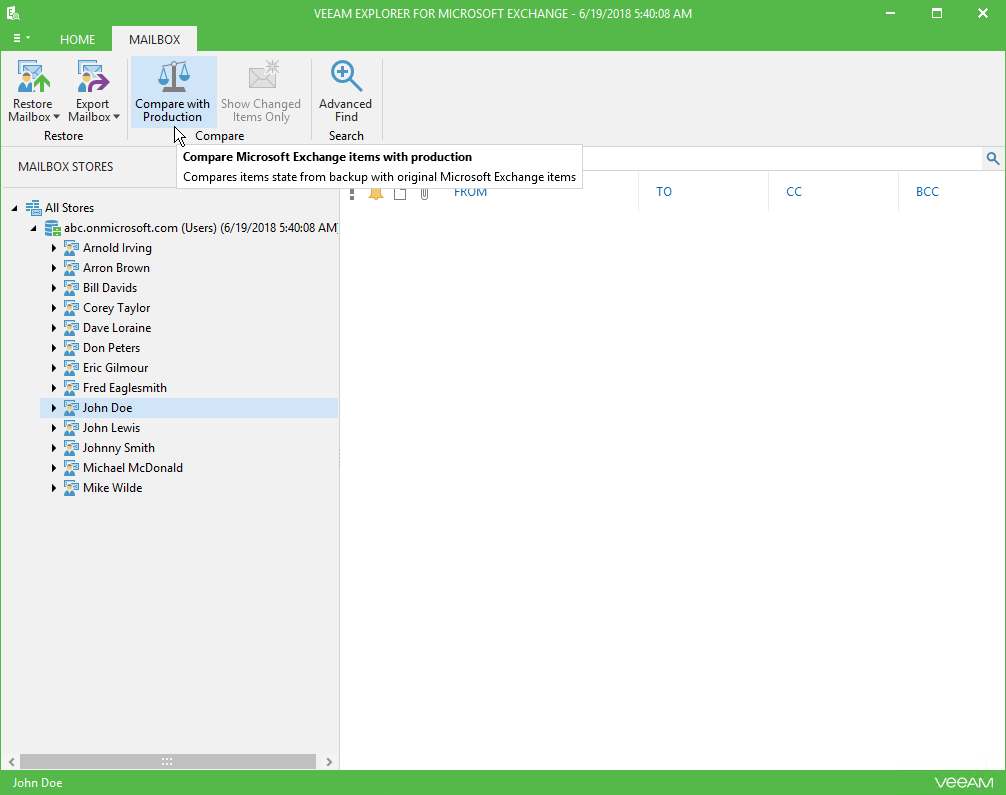Expand the Eric Gilmour mailbox

pyautogui.click(x=54, y=368)
